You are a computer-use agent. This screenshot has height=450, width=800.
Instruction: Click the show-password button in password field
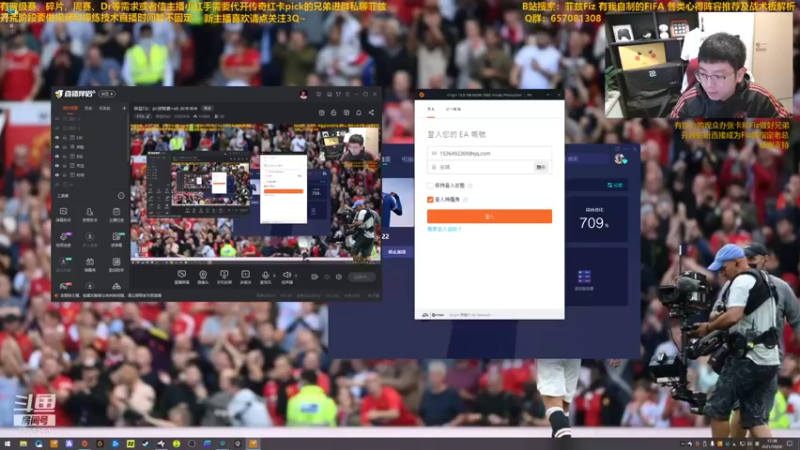[x=541, y=167]
